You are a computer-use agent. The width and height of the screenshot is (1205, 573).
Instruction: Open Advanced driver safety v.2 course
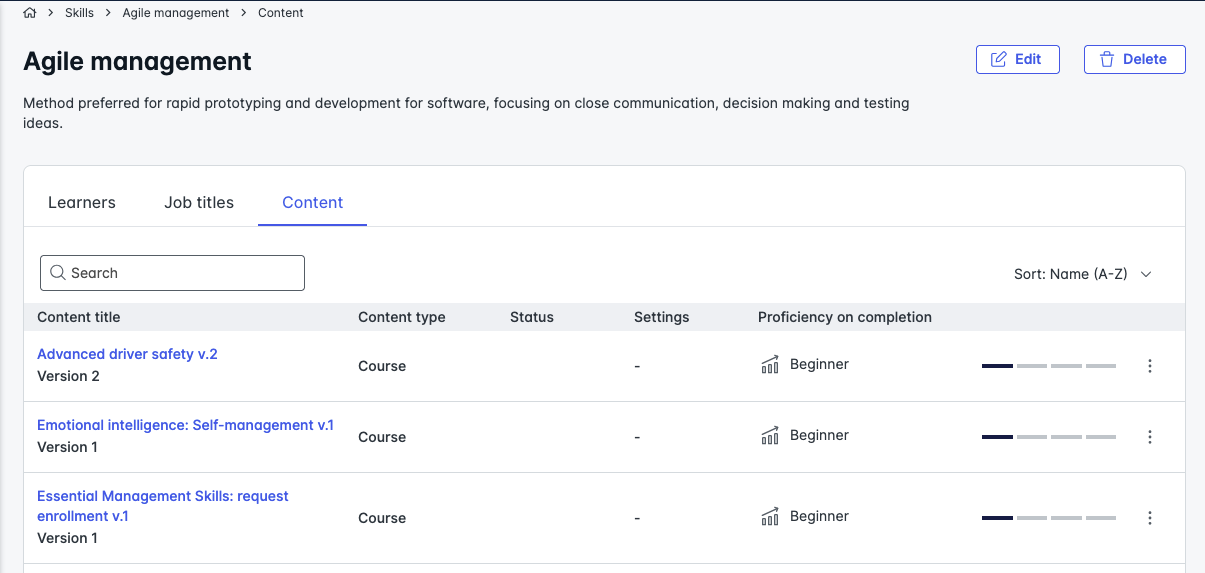(127, 354)
